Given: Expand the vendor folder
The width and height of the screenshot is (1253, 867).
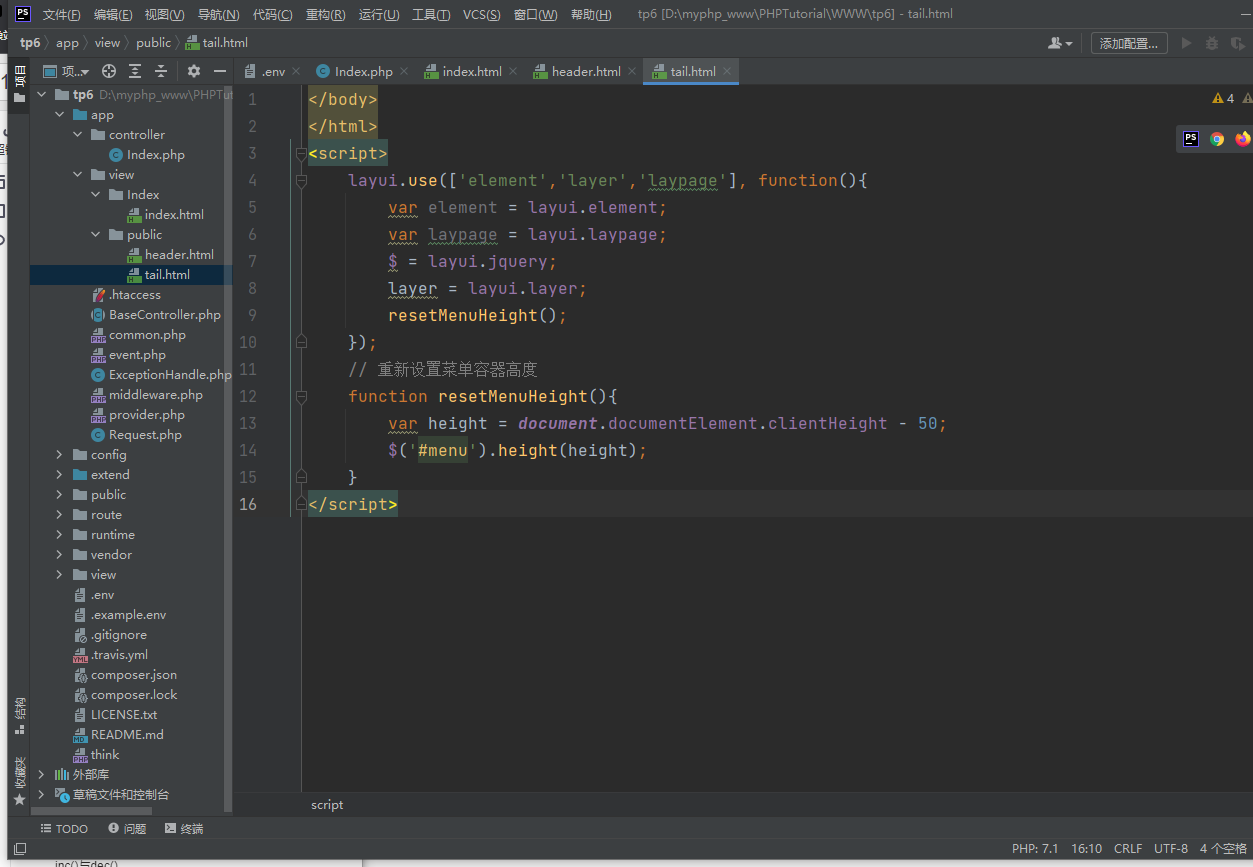Looking at the screenshot, I should point(60,555).
